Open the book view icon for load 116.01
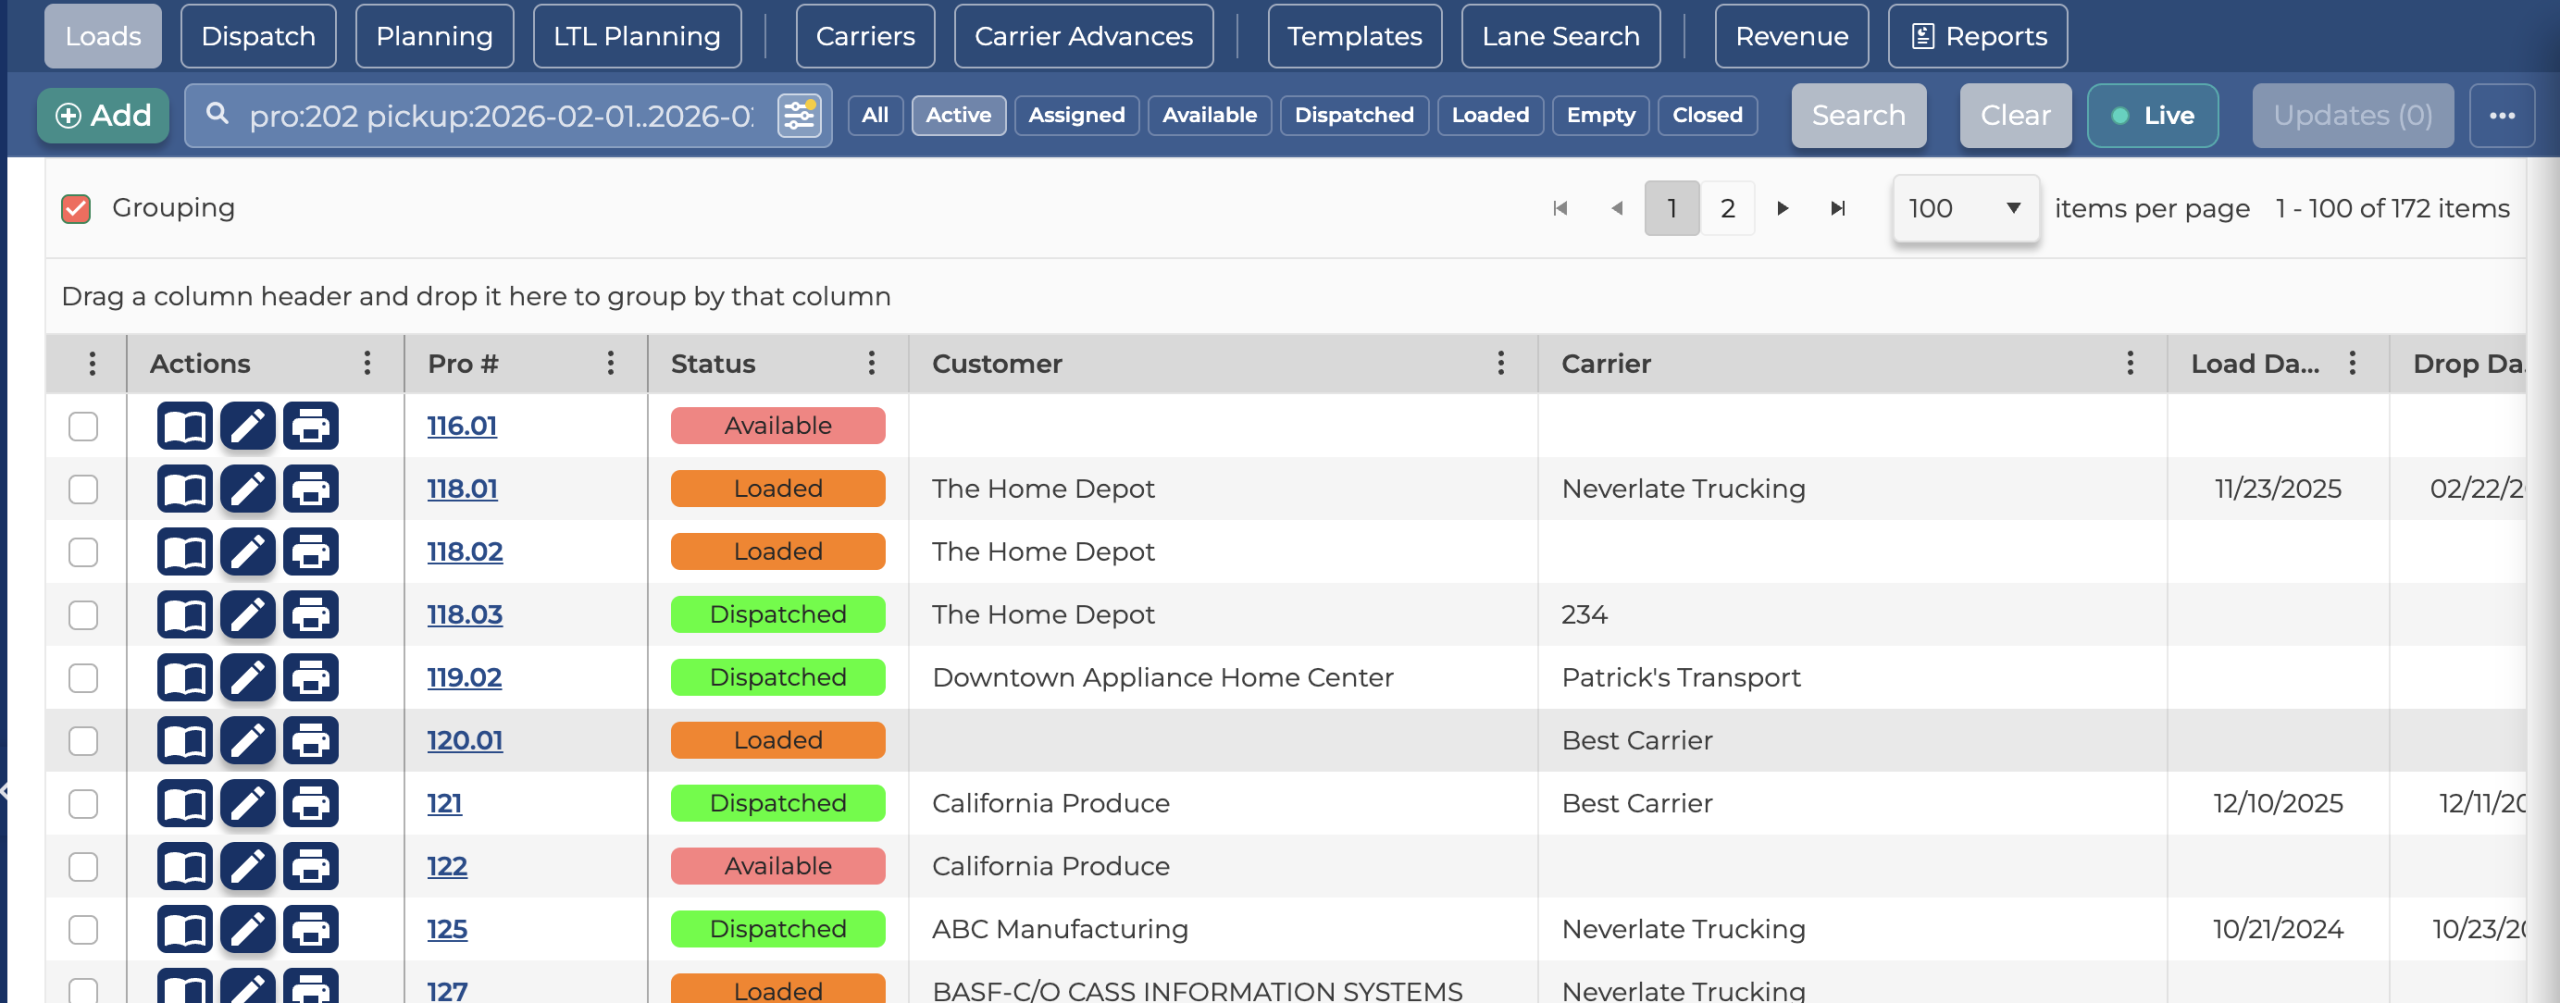Screen dimensions: 2560x1003 point(185,426)
